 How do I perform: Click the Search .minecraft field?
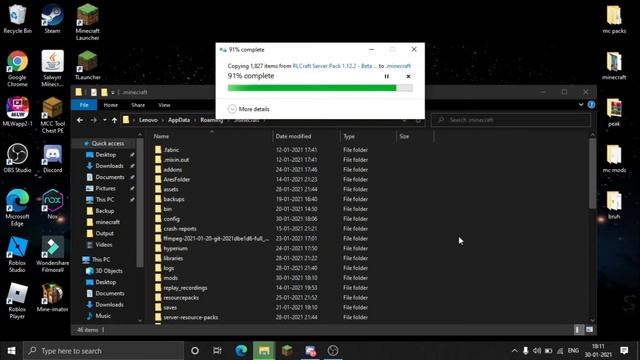pyautogui.click(x=511, y=120)
